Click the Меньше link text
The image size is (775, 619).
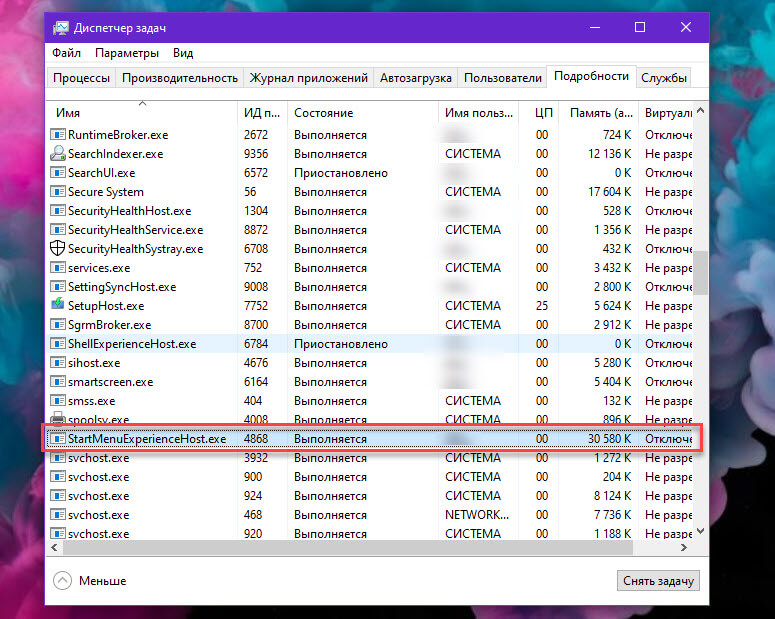[x=102, y=581]
